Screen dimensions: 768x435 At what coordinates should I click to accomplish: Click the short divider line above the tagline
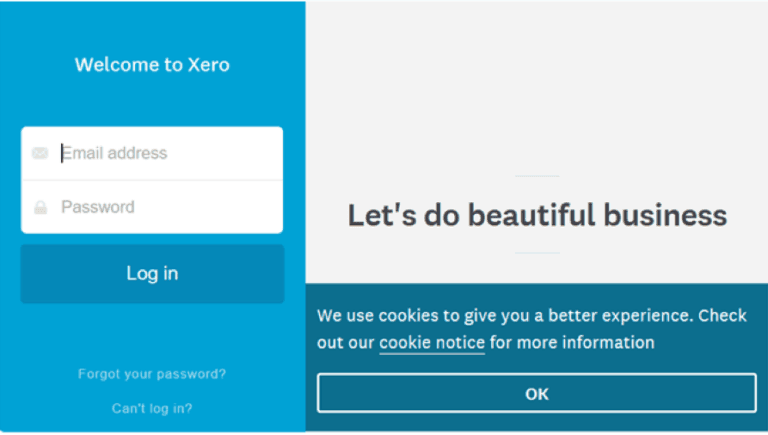point(537,176)
